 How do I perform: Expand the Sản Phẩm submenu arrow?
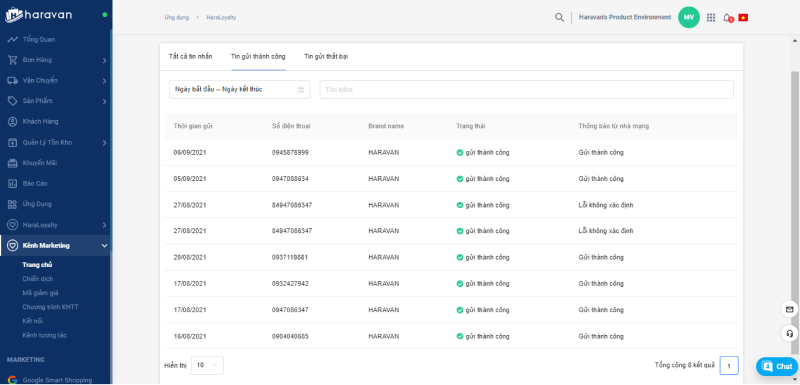click(x=104, y=101)
